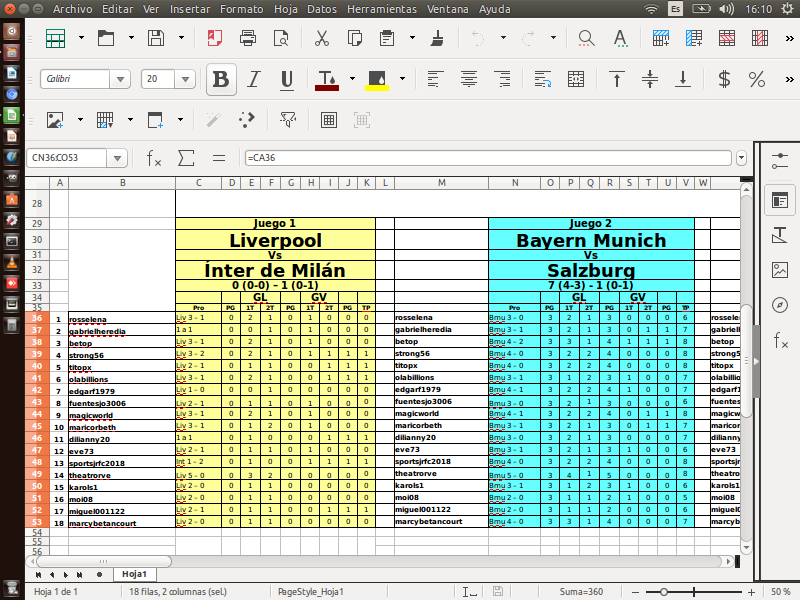The width and height of the screenshot is (800, 600).
Task: Toggle Underline formatting
Action: pos(287,80)
